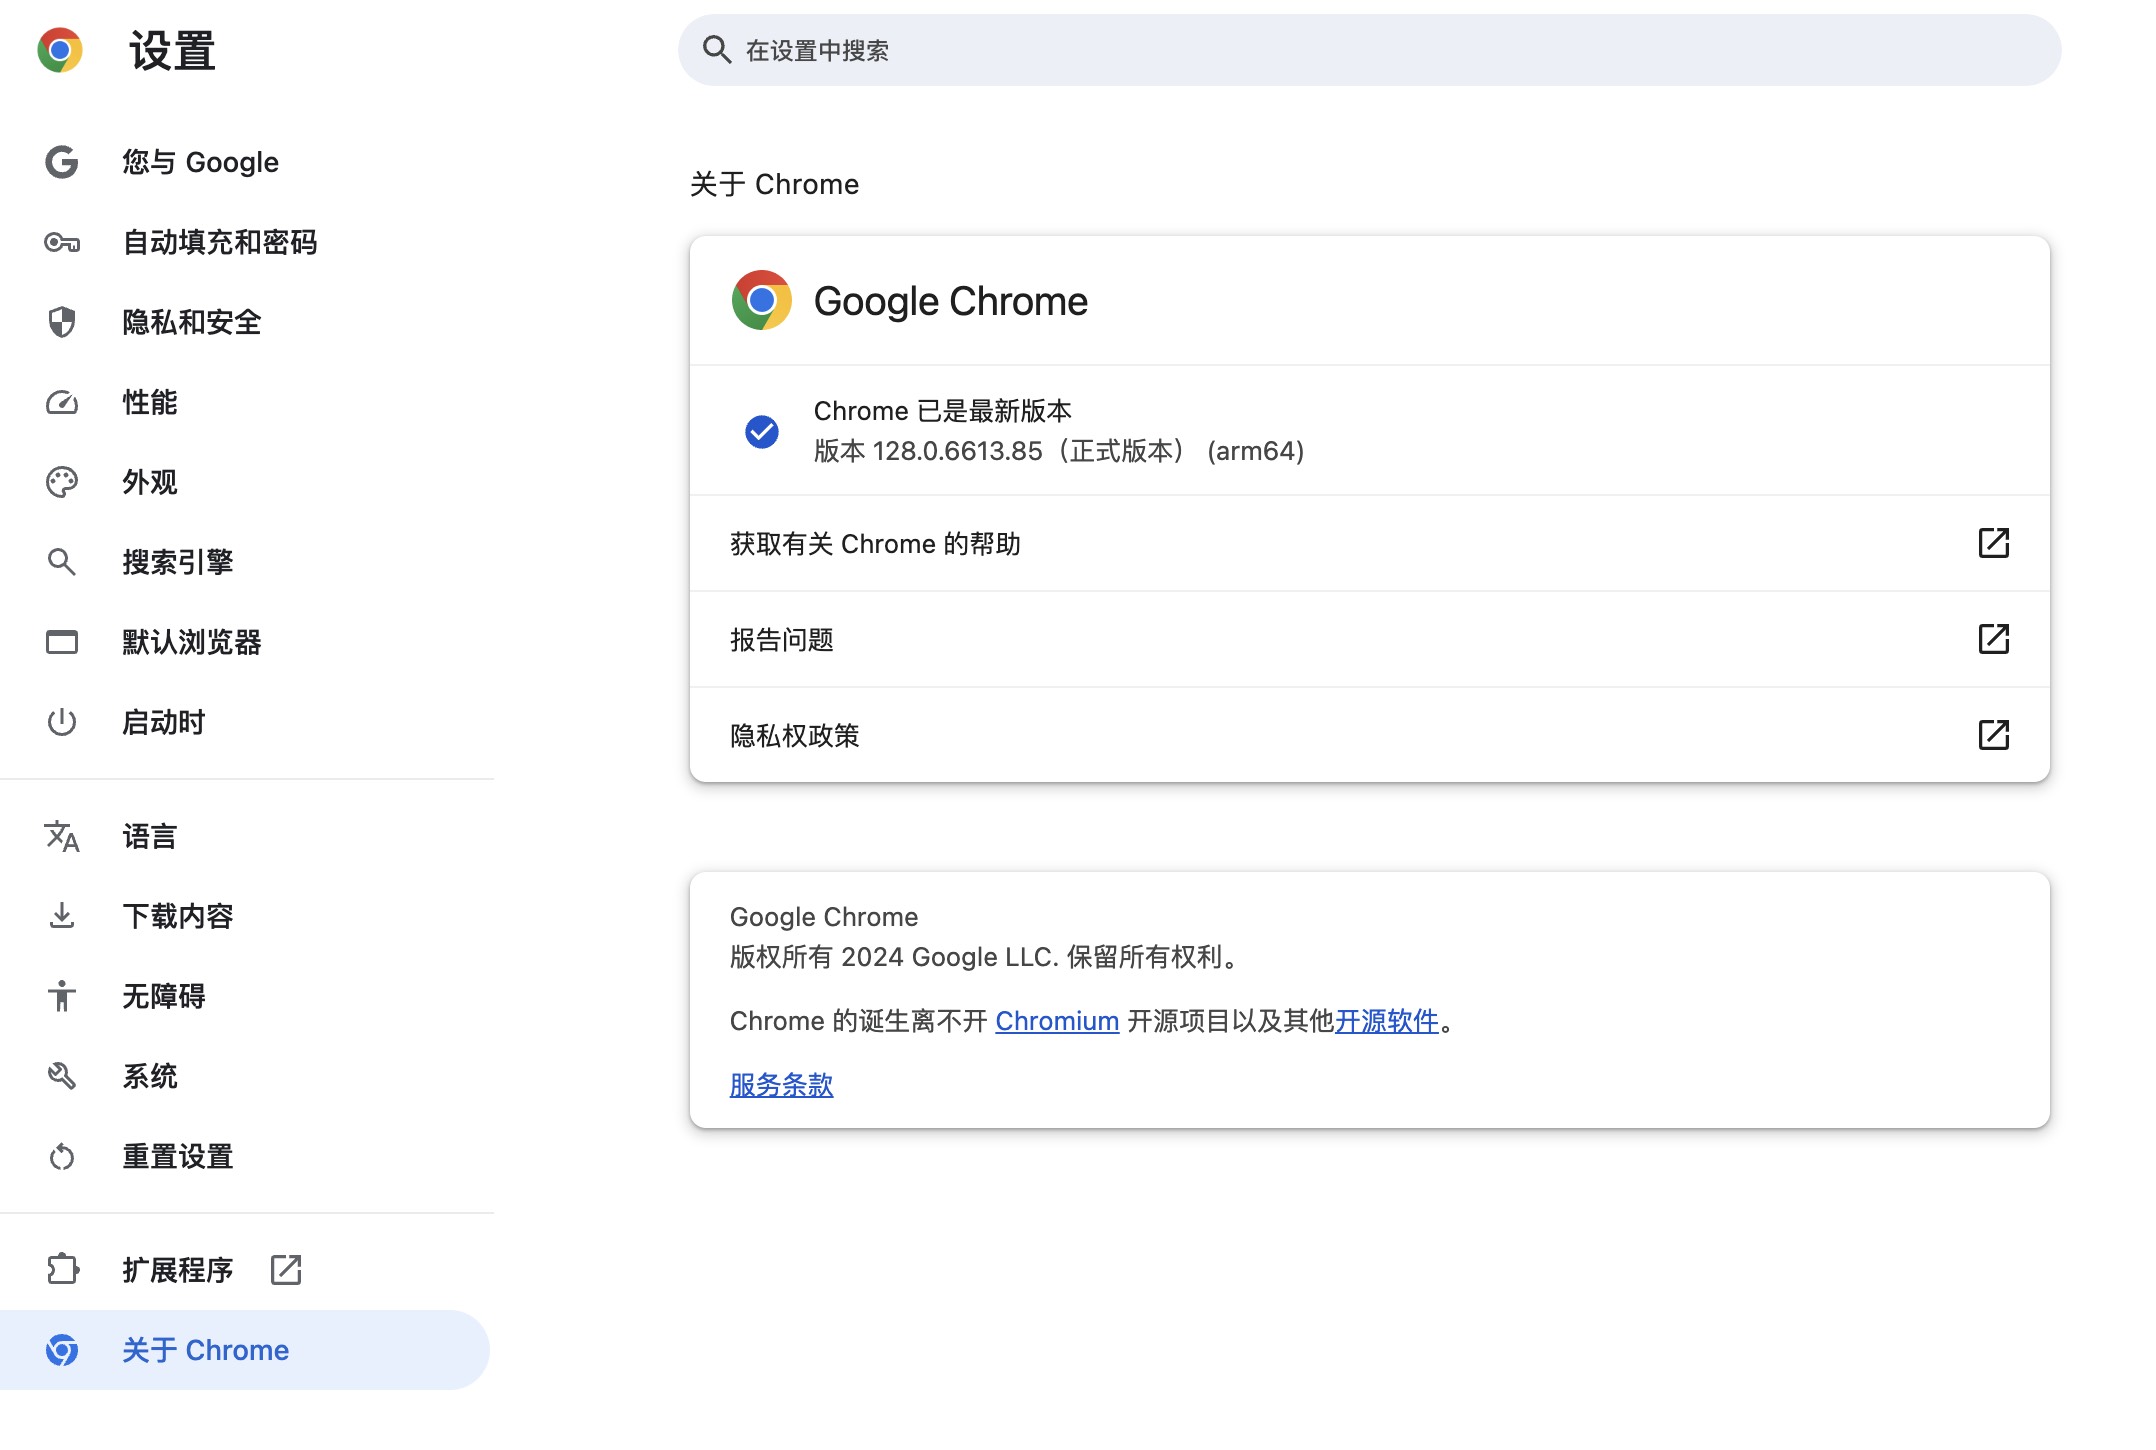Image resolution: width=2156 pixels, height=1450 pixels.
Task: Select 外观 in the sidebar
Action: pyautogui.click(x=245, y=482)
